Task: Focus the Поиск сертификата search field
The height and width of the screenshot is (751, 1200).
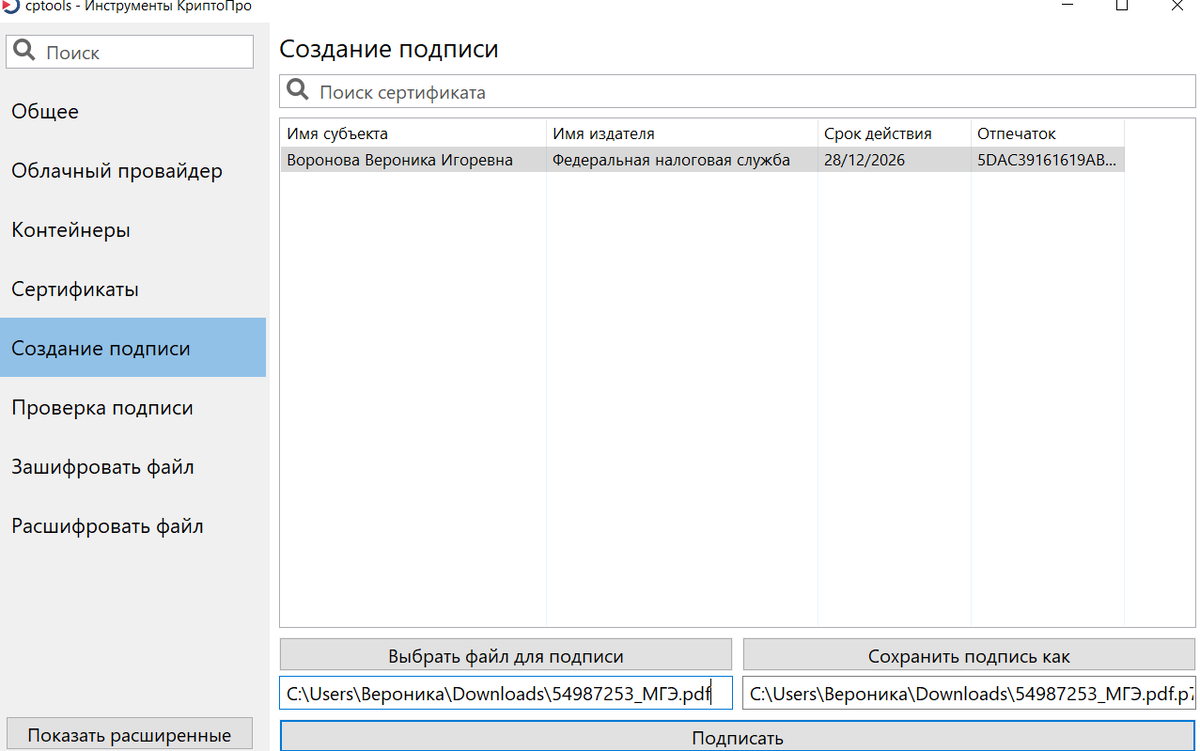Action: click(737, 92)
